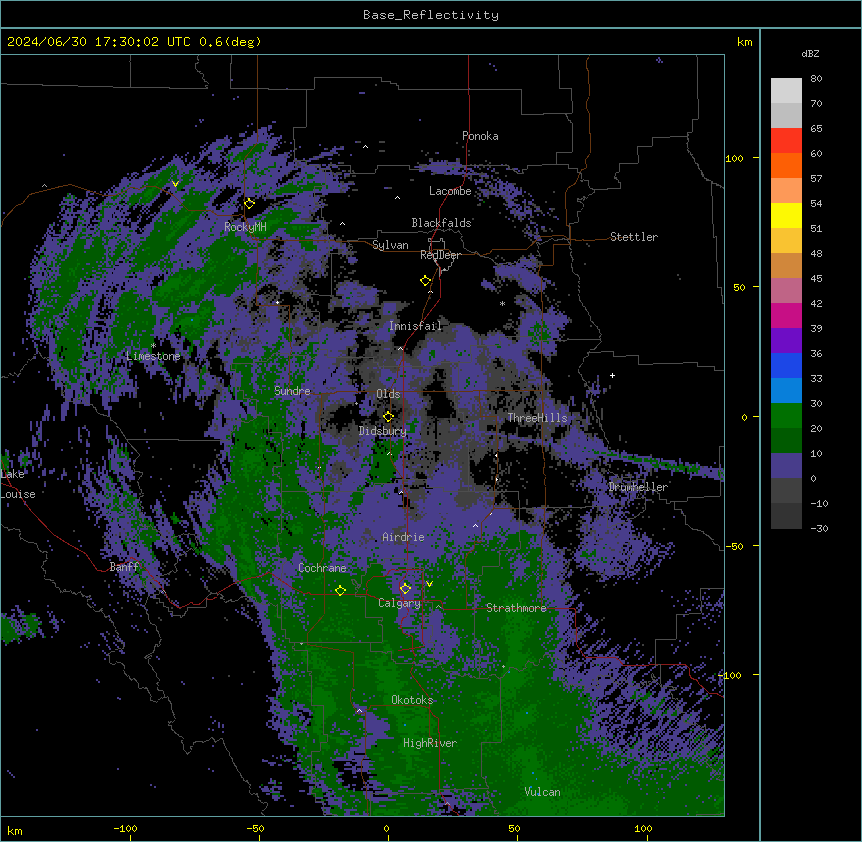Click the Calgary city label
This screenshot has width=862, height=842.
coord(399,603)
